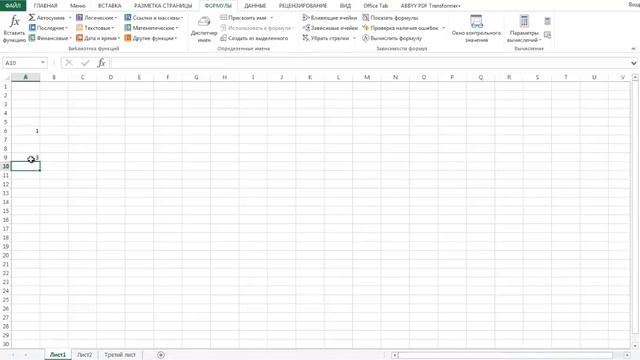The height and width of the screenshot is (360, 640).
Task: Click the Name Box showing A10
Action: coord(21,63)
